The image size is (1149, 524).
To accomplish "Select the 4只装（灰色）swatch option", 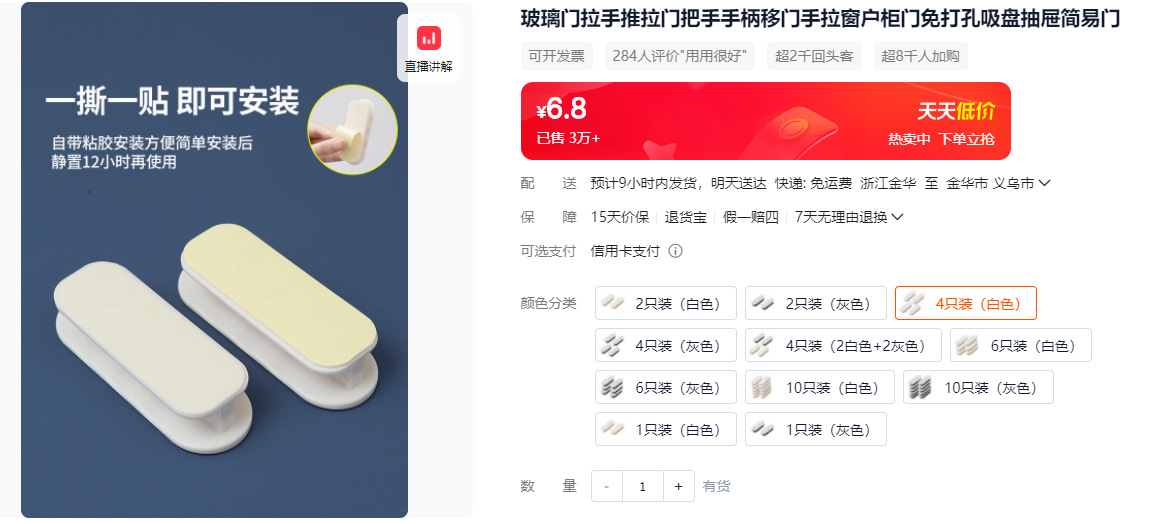I will point(665,345).
